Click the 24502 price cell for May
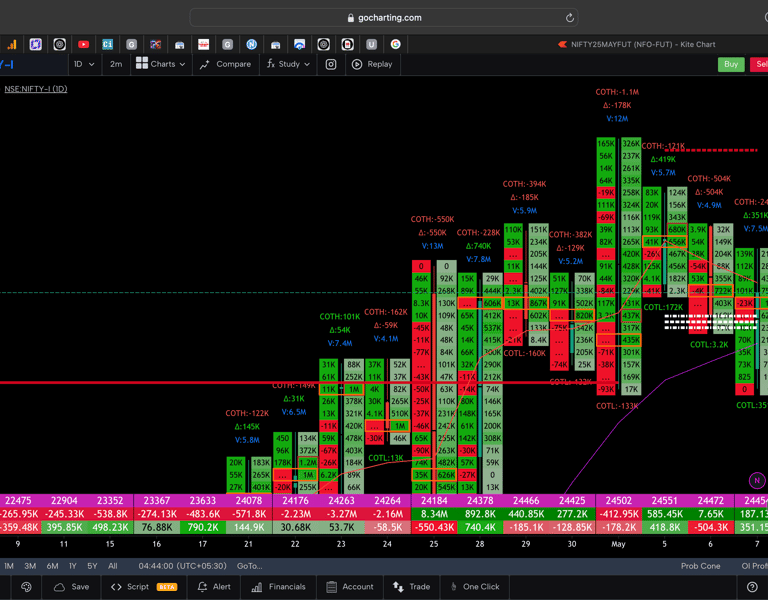The image size is (768, 600). coord(618,501)
